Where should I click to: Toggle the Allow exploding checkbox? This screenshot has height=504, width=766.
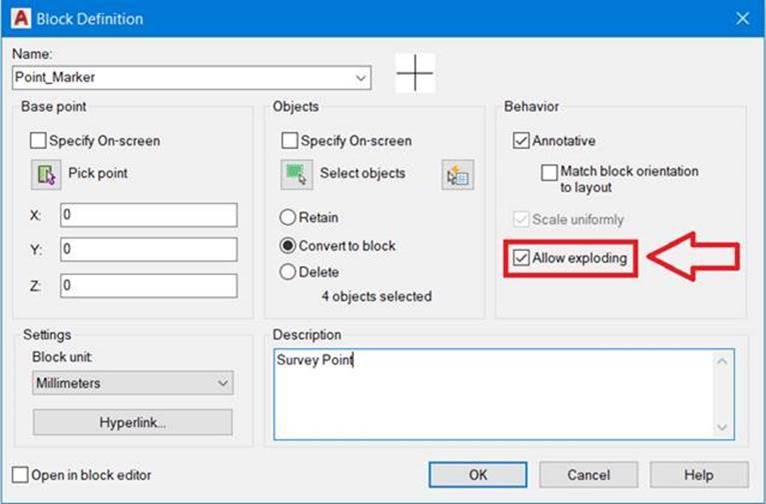point(520,258)
